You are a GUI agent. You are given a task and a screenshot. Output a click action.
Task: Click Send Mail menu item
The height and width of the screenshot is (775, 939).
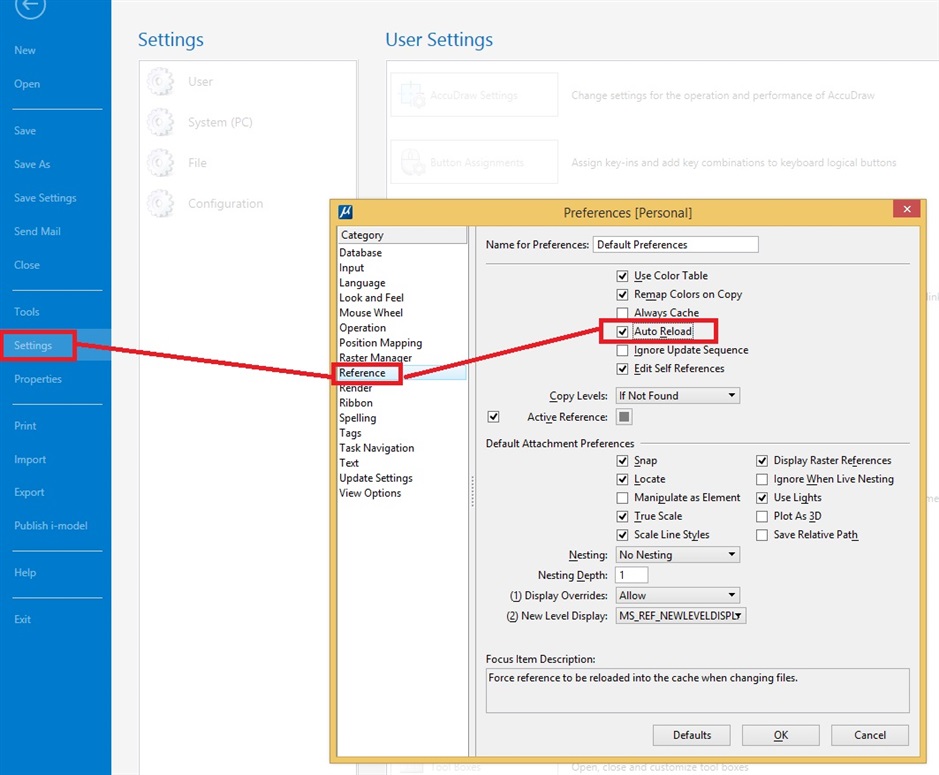(x=37, y=231)
